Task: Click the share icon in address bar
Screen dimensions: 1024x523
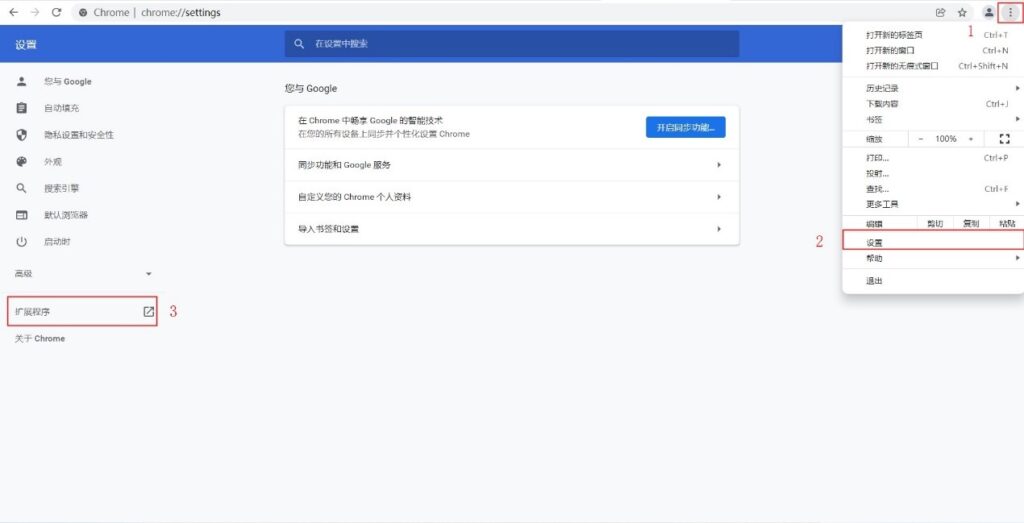Action: coord(940,12)
